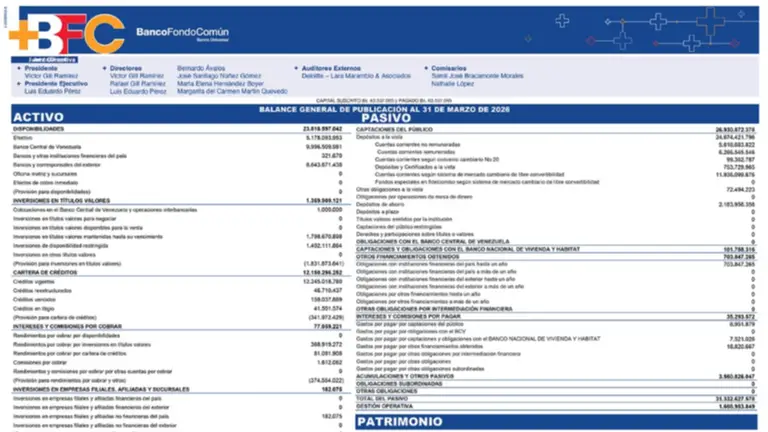Click the bullet next to Comisarios
This screenshot has height=432, width=768.
426,69
